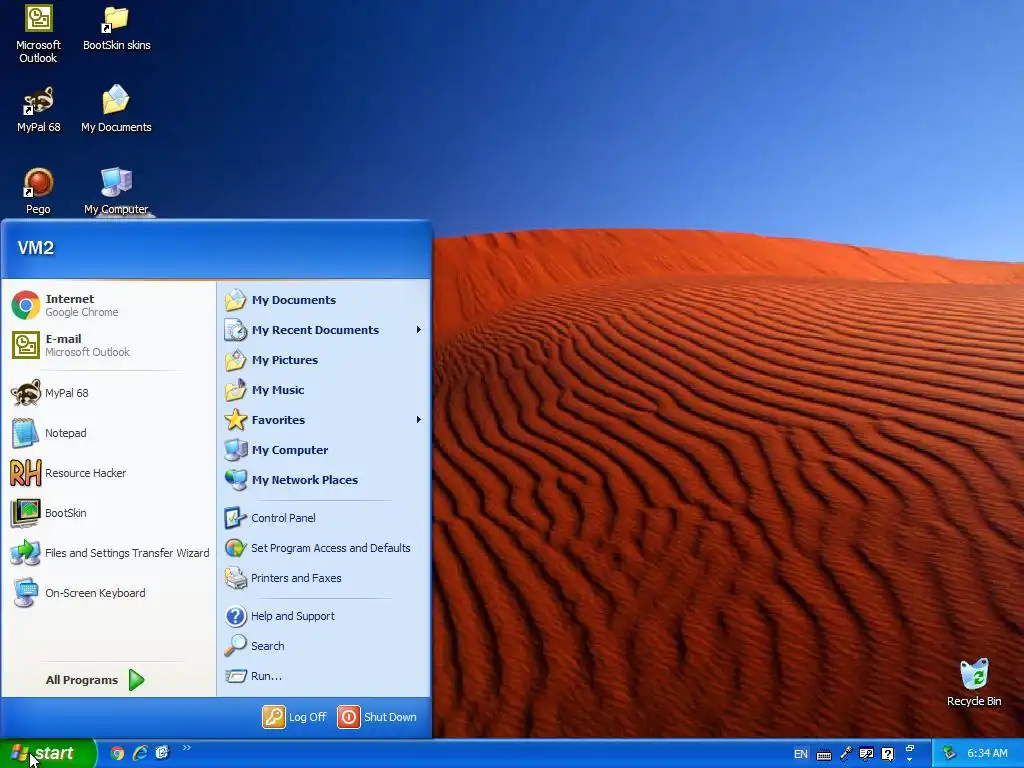Click the microphone icon in the language bar
1024x768 pixels.
tap(846, 754)
